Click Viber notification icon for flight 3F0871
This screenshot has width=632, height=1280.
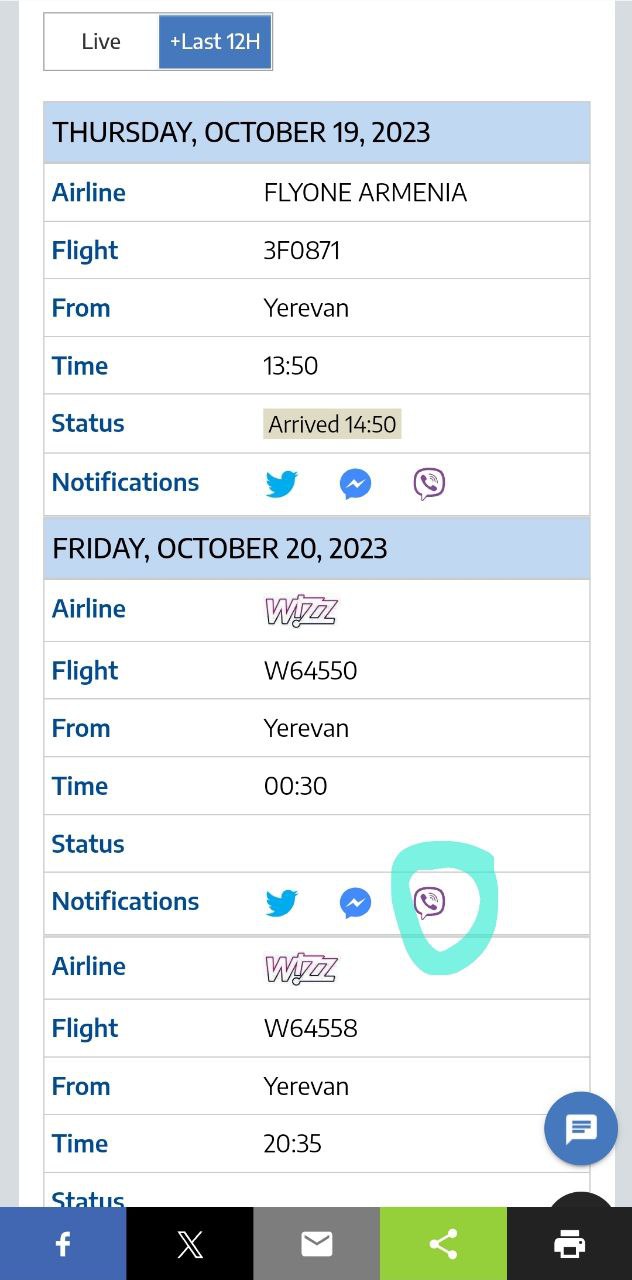tap(429, 484)
